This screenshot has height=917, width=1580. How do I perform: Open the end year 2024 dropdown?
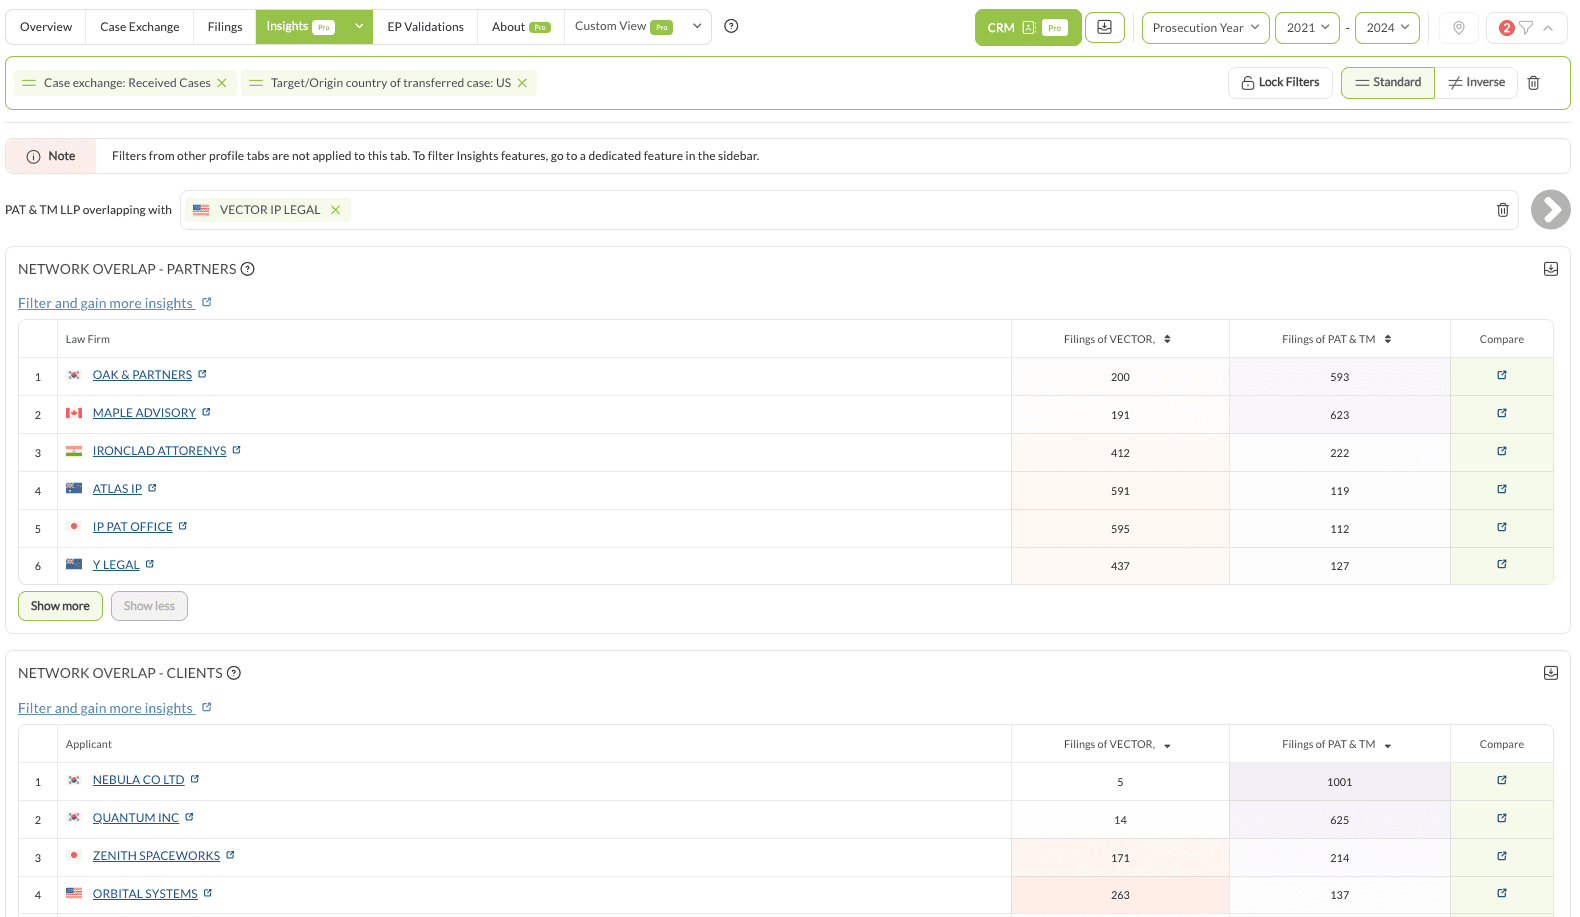click(x=1388, y=28)
